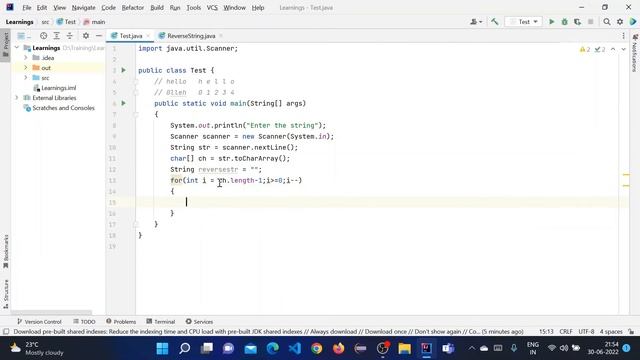
Task: Open the Terminal tool window
Action: coord(160,322)
